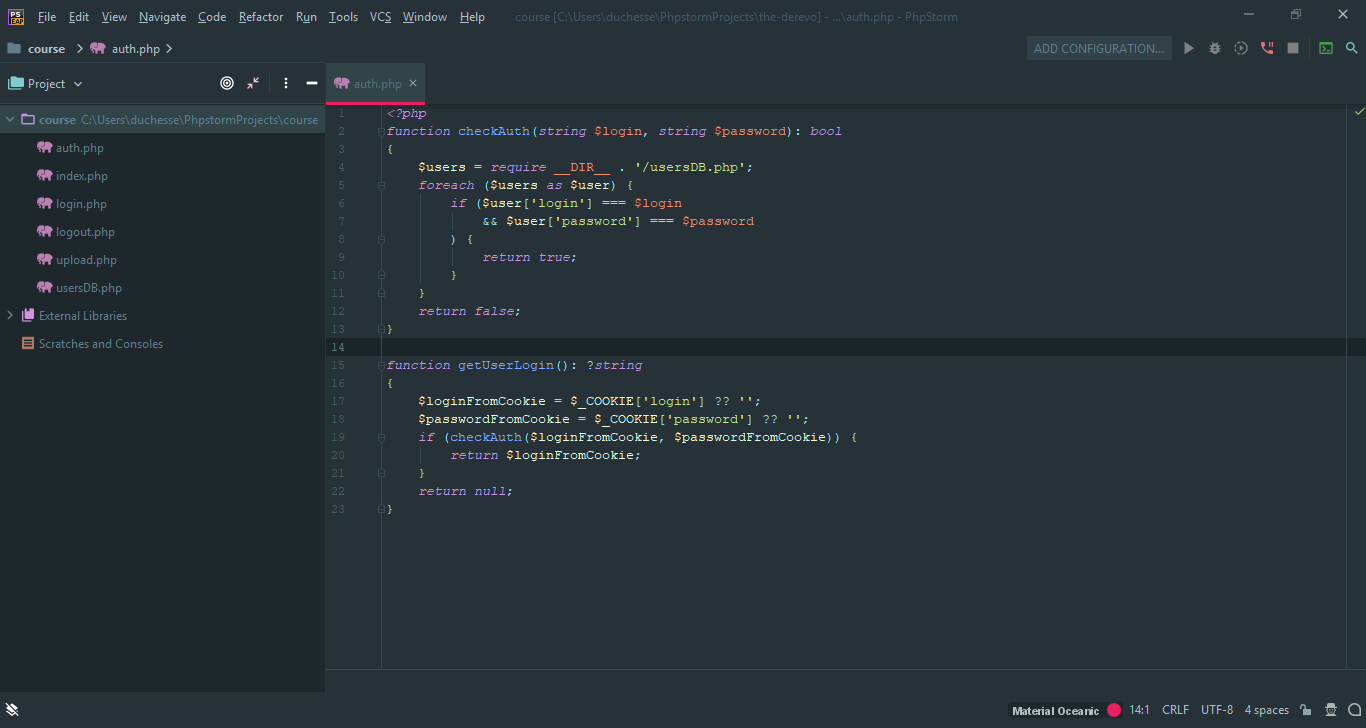
Task: Open the File menu
Action: point(47,17)
